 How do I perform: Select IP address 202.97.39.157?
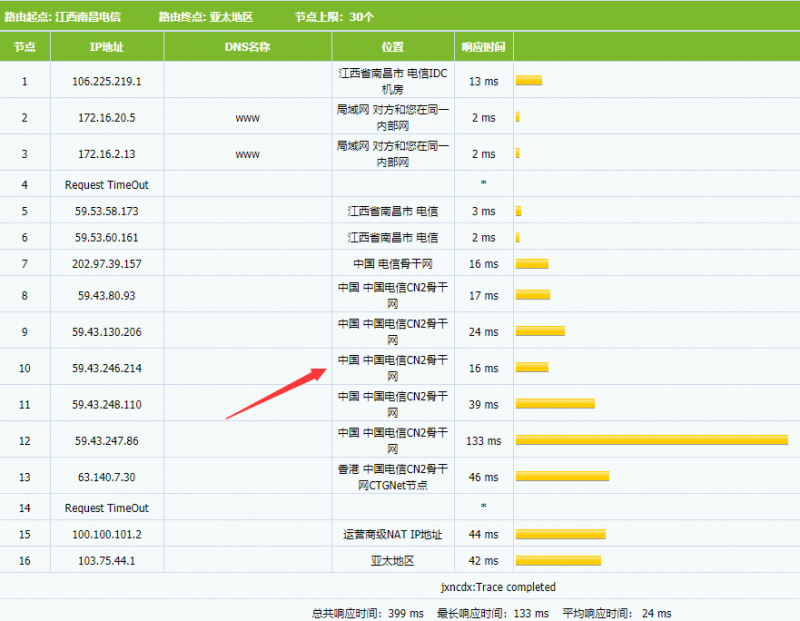coord(107,264)
